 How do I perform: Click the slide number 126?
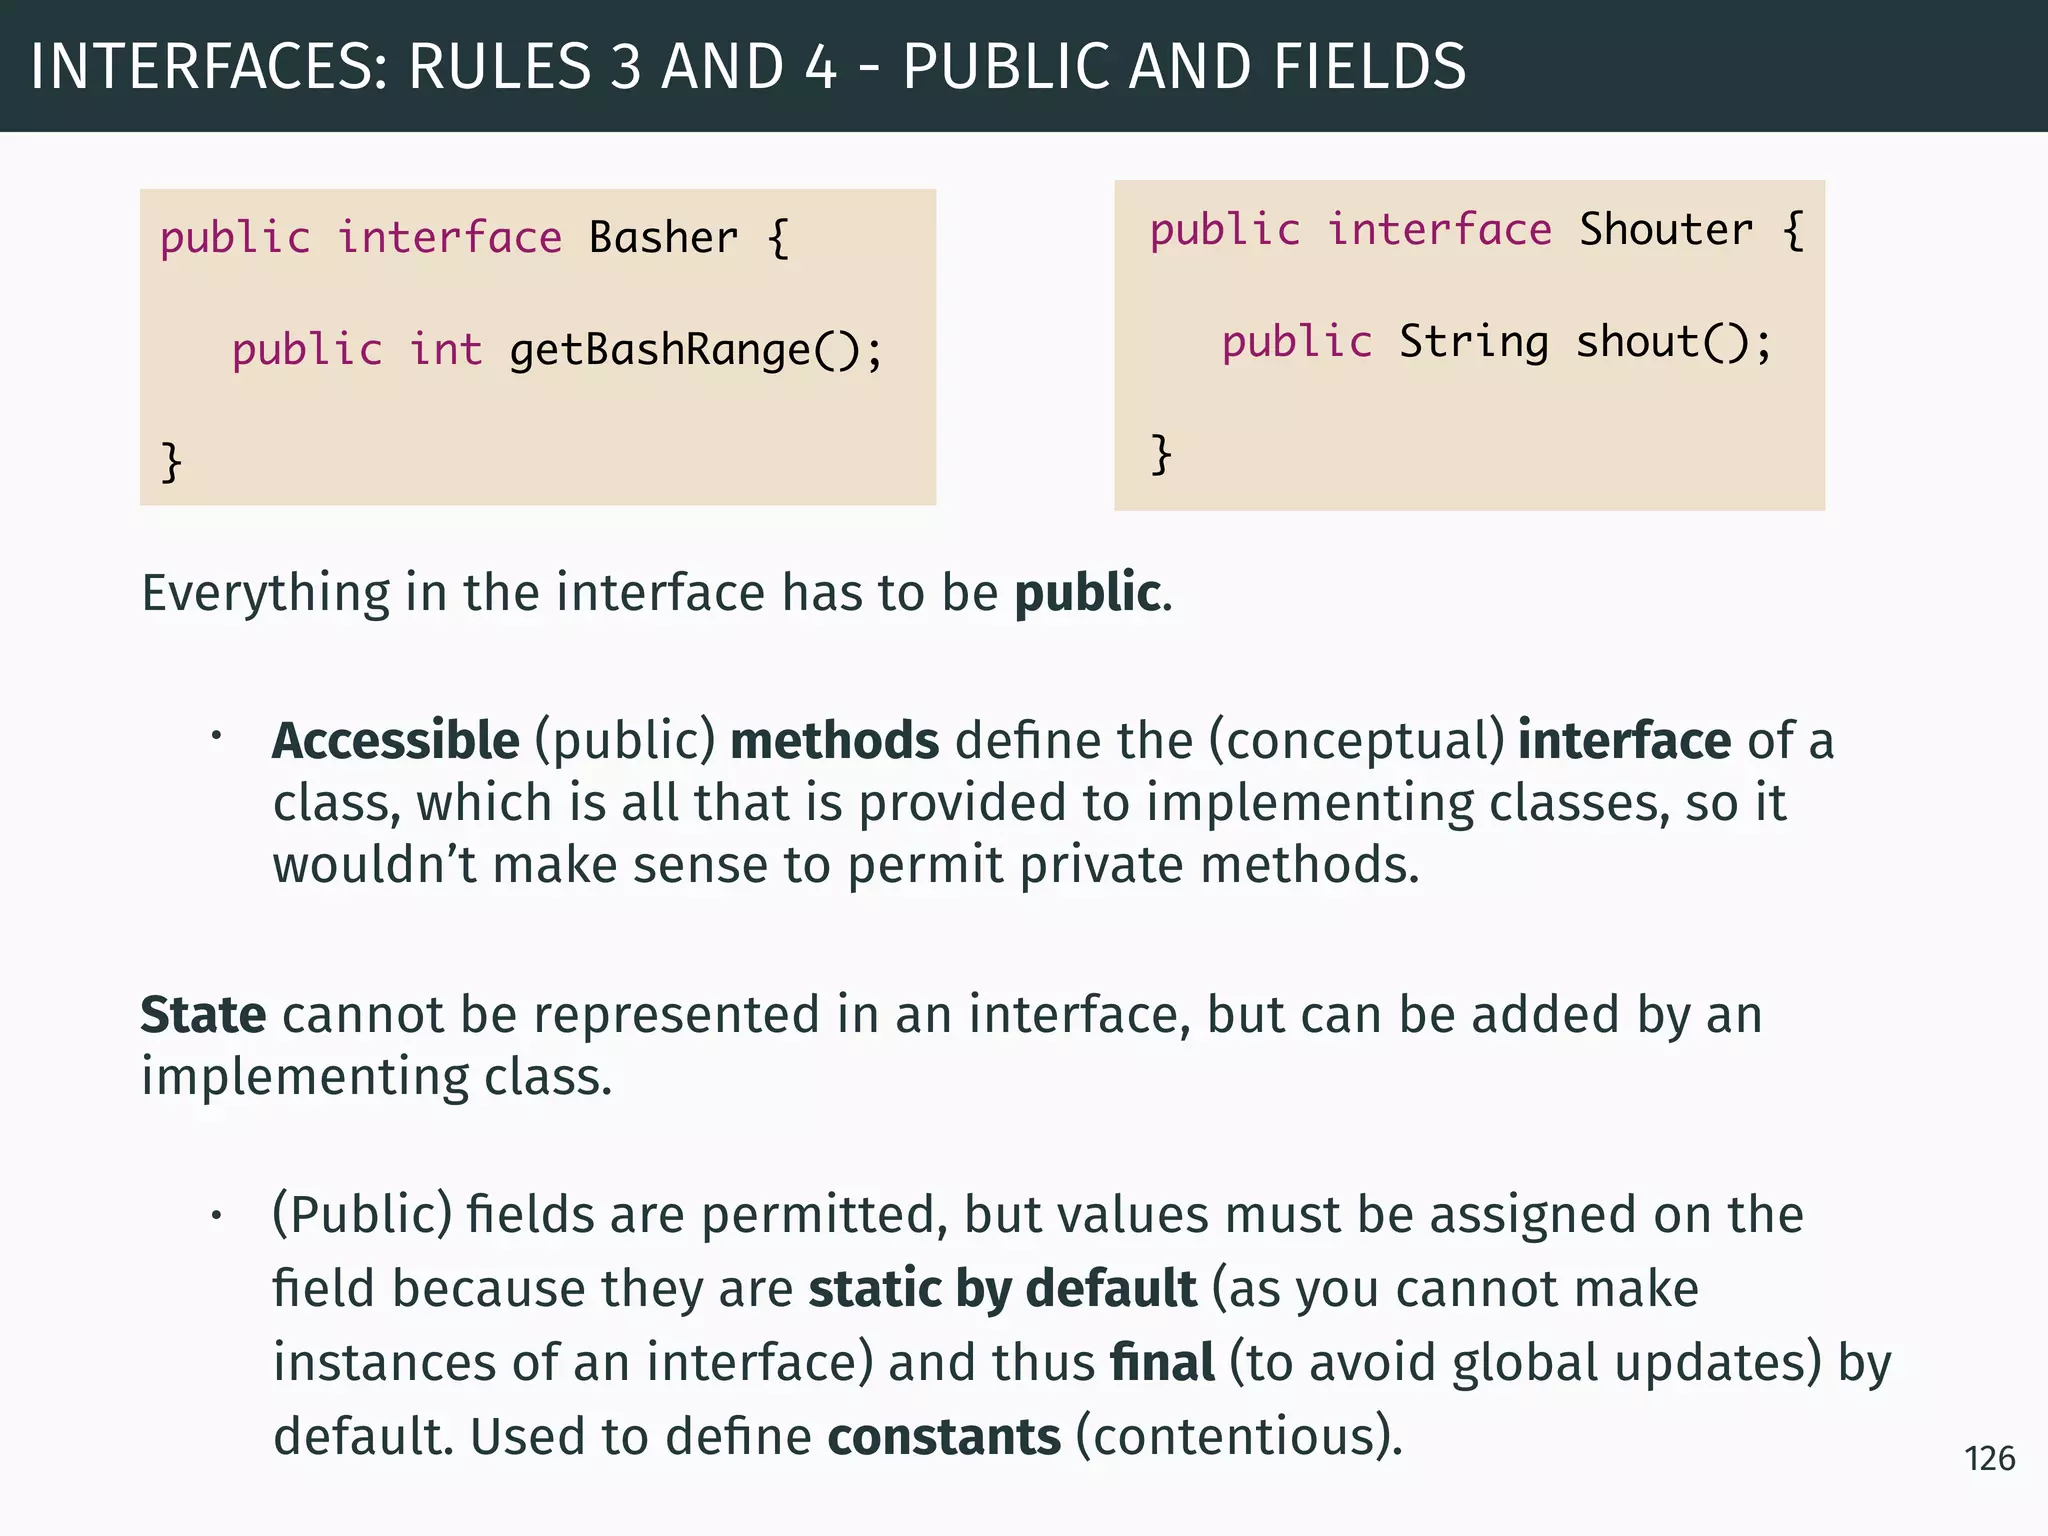point(1989,1459)
